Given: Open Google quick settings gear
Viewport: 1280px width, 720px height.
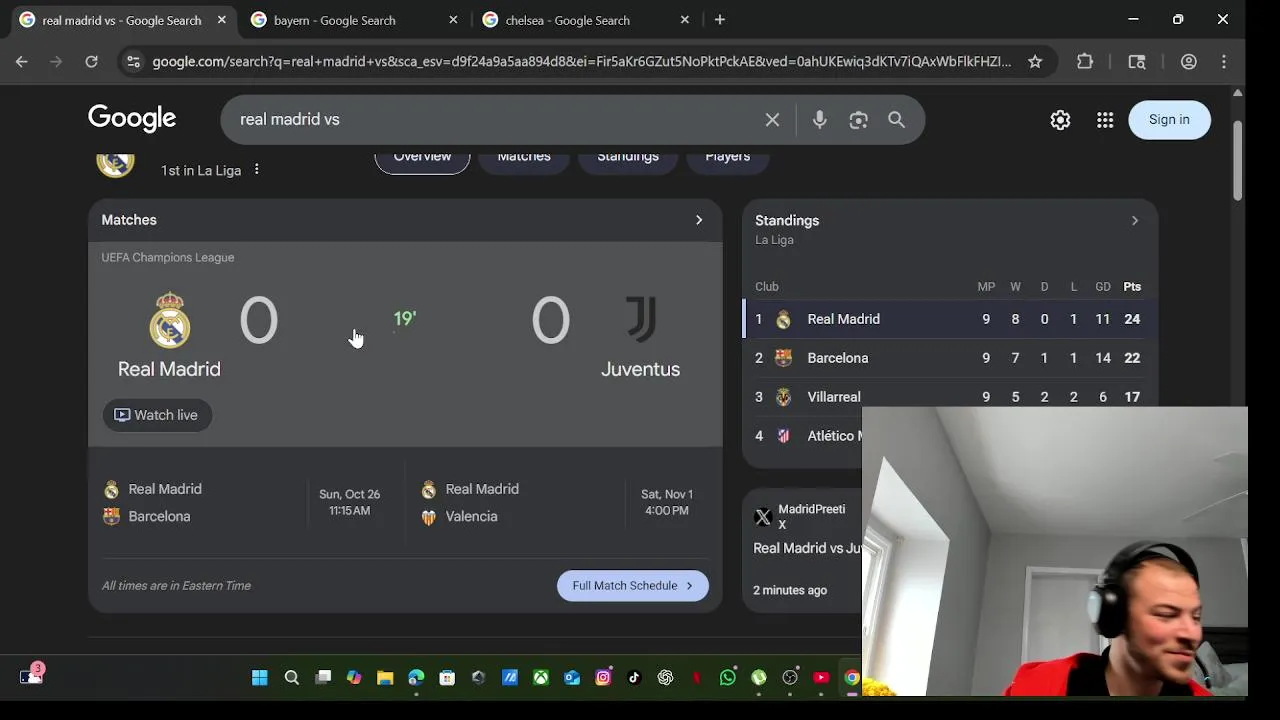Looking at the screenshot, I should tap(1060, 120).
